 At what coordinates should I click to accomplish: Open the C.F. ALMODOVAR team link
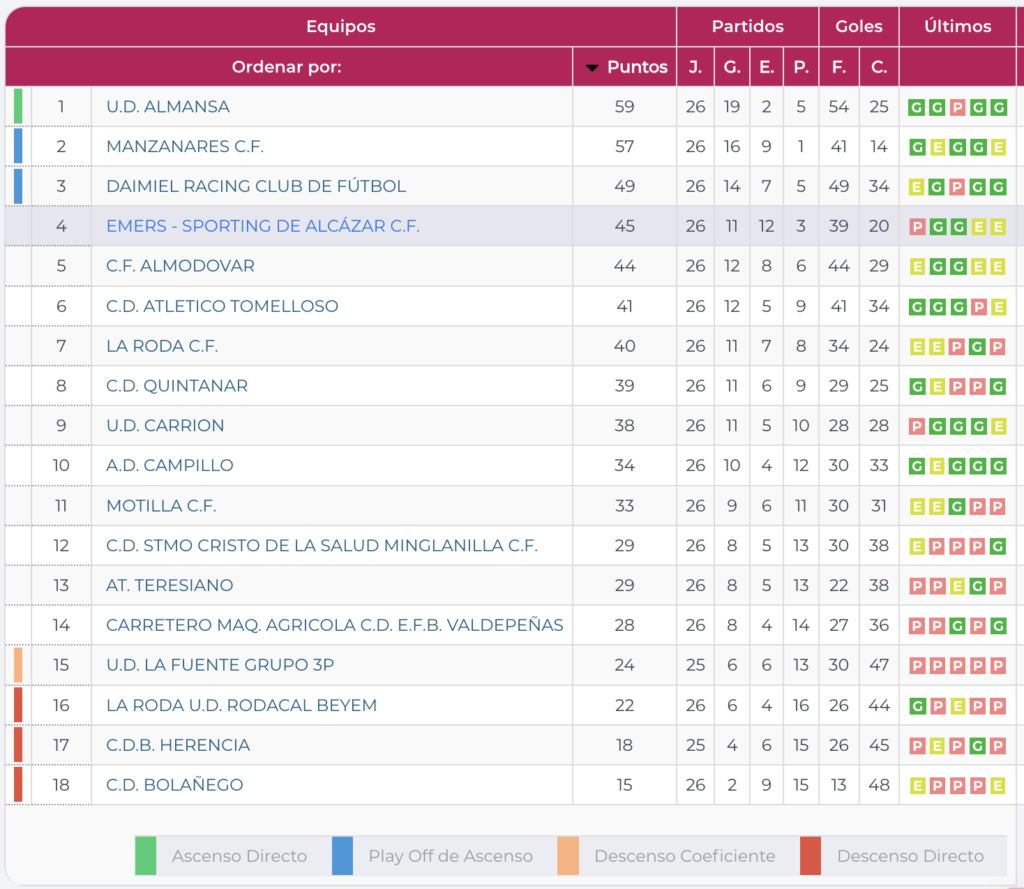point(180,266)
